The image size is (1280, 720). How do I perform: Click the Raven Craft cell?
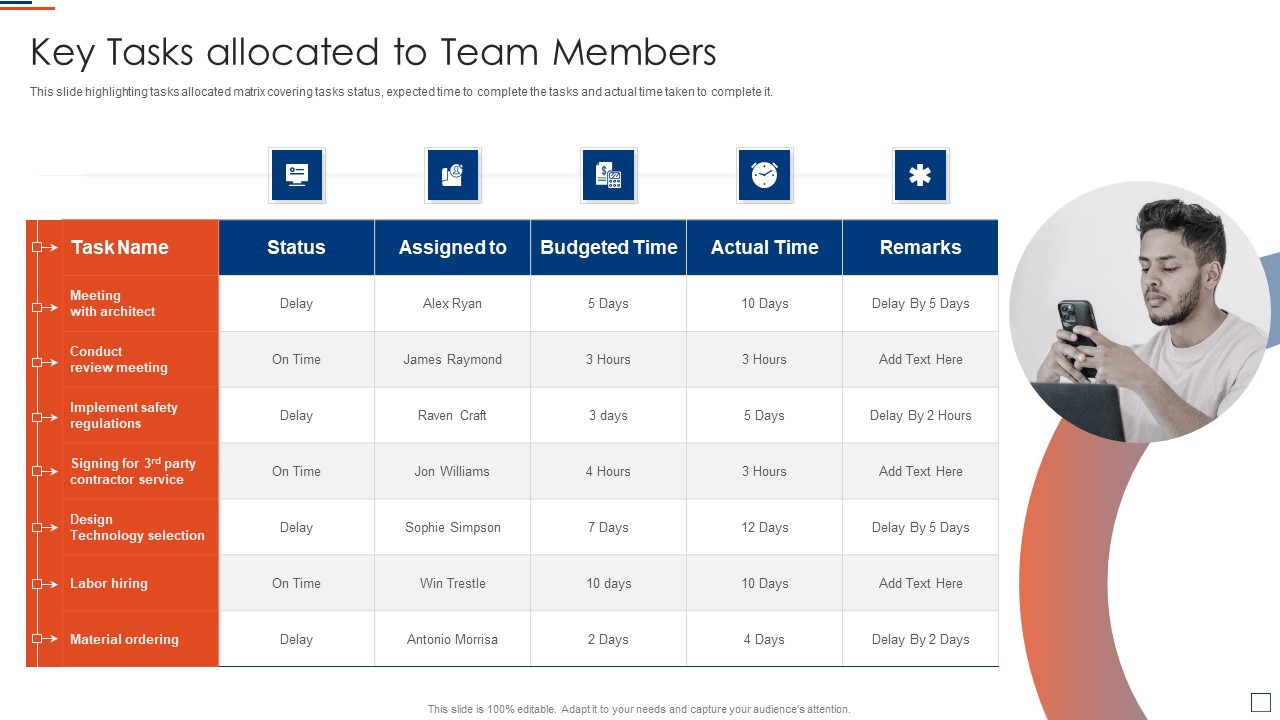point(453,415)
